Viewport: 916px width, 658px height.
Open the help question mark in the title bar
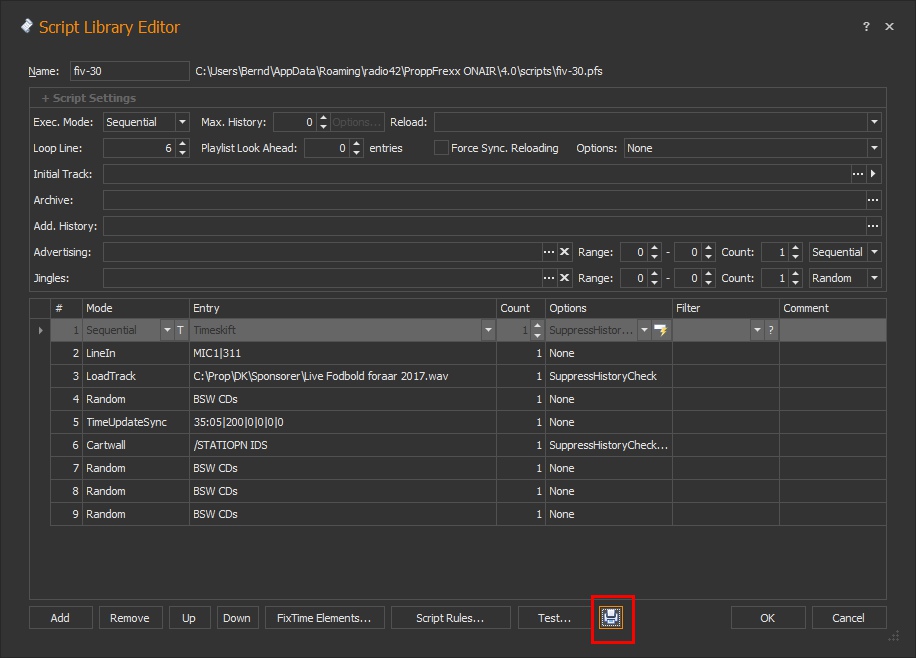coord(866,27)
